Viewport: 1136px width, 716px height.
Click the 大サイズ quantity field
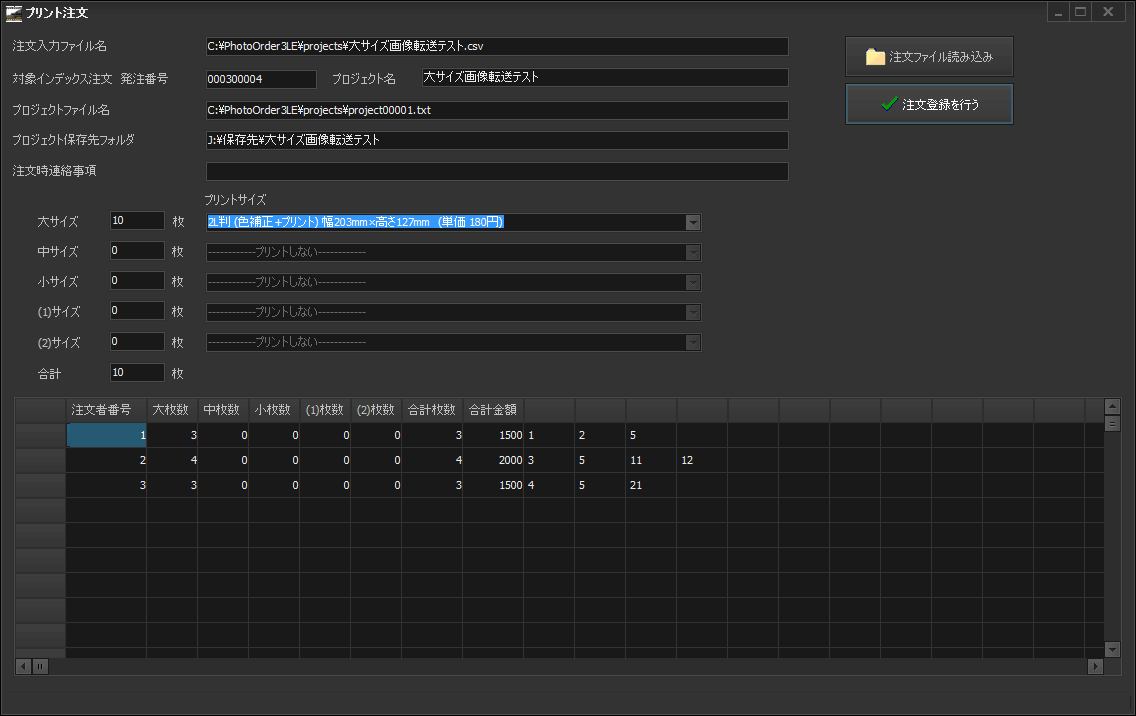pyautogui.click(x=137, y=220)
